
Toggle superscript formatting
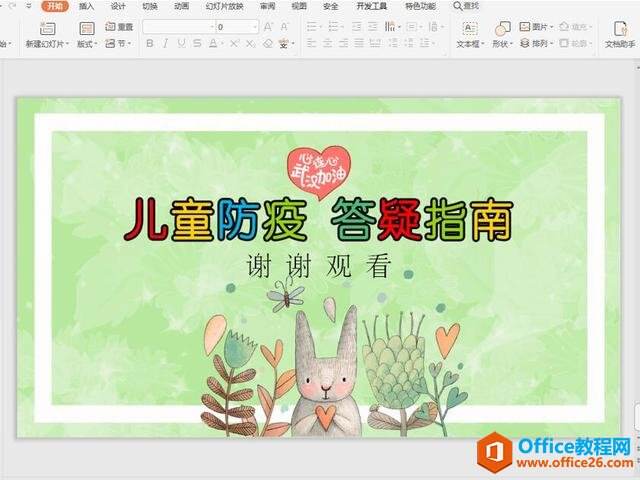(234, 43)
